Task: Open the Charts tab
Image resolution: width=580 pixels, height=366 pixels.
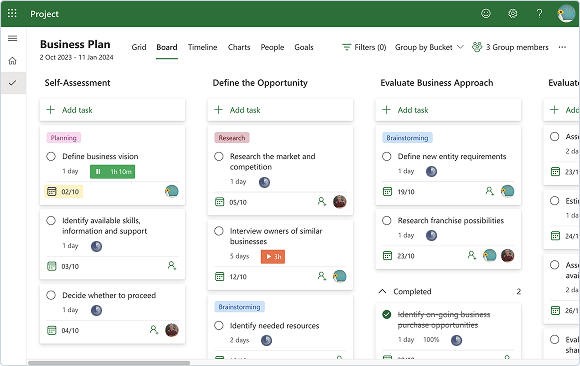Action: [239, 47]
